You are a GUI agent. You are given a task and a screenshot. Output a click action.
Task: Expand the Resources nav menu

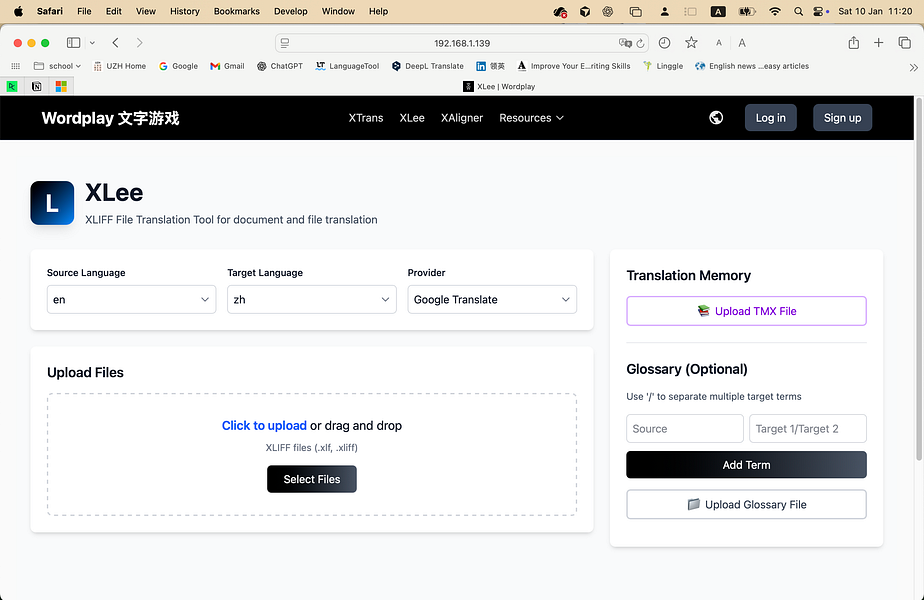coord(532,118)
